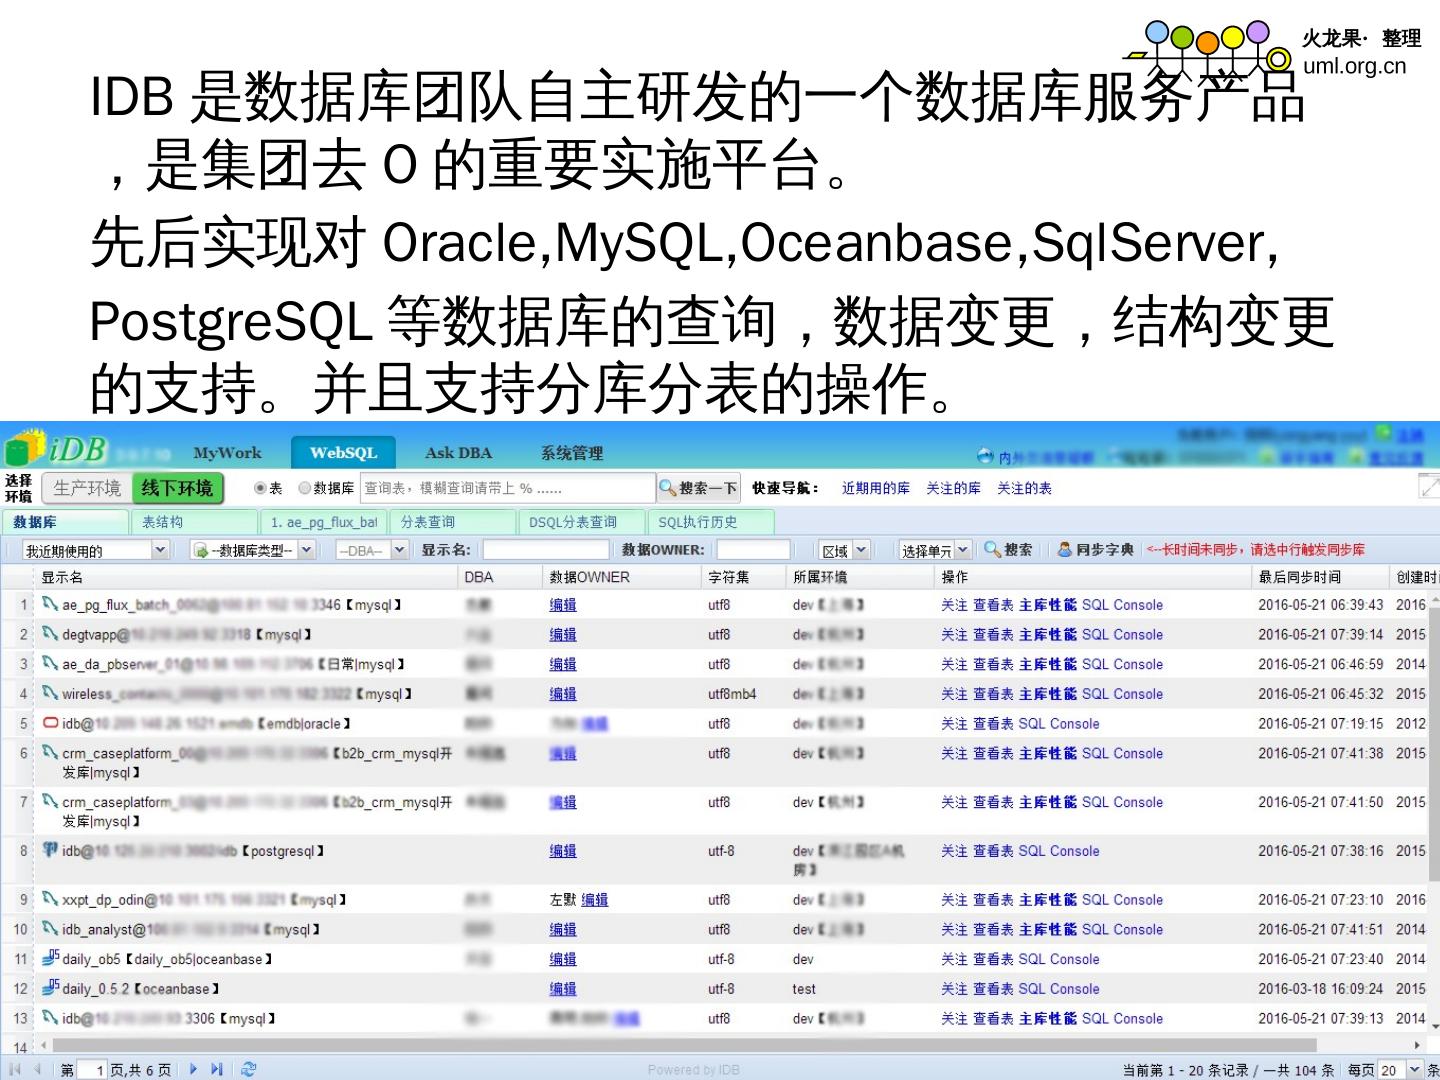
Task: Switch to the SQL执行历史 tab
Action: (697, 522)
